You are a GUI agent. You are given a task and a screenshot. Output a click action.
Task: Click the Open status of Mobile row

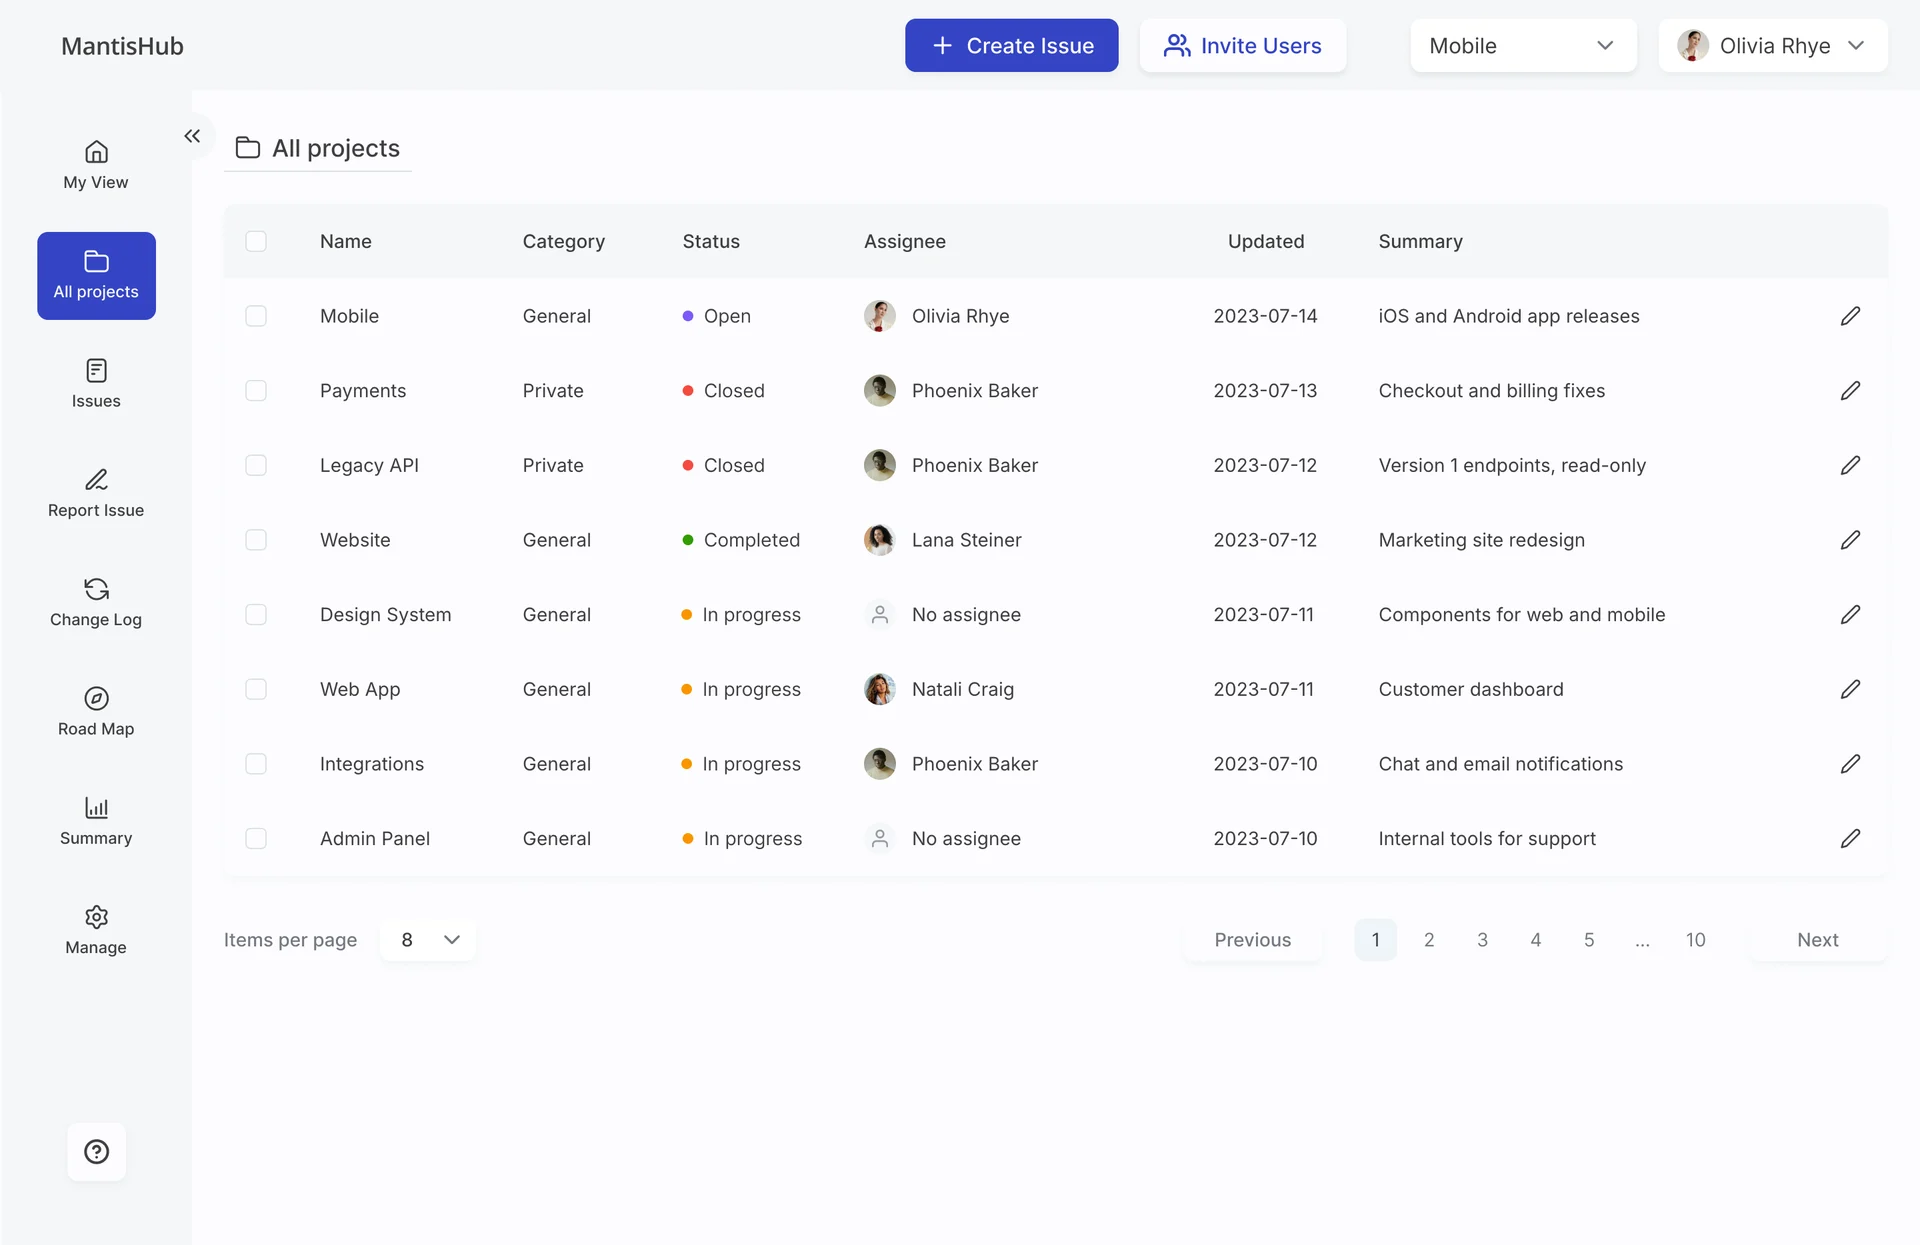716,316
